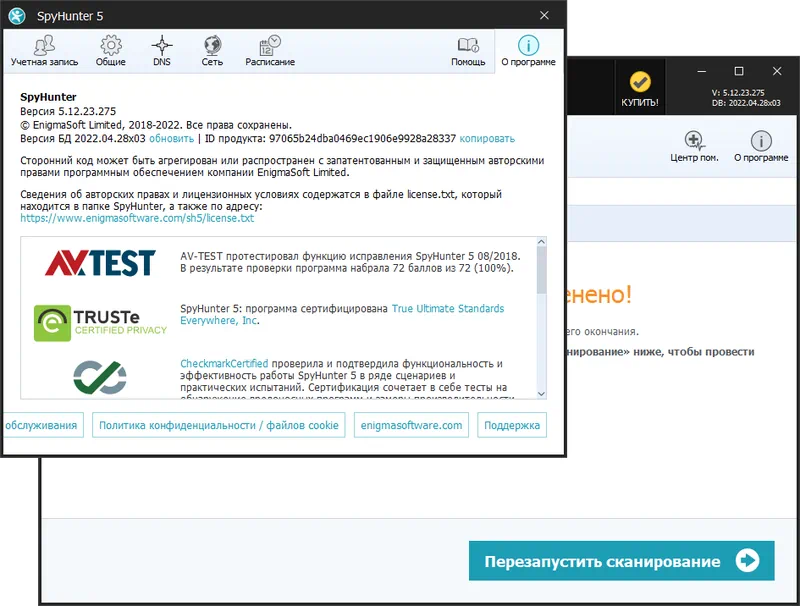The width and height of the screenshot is (800, 606).
Task: Click the Версия 5.12.23.275 text line
Action: click(68, 111)
